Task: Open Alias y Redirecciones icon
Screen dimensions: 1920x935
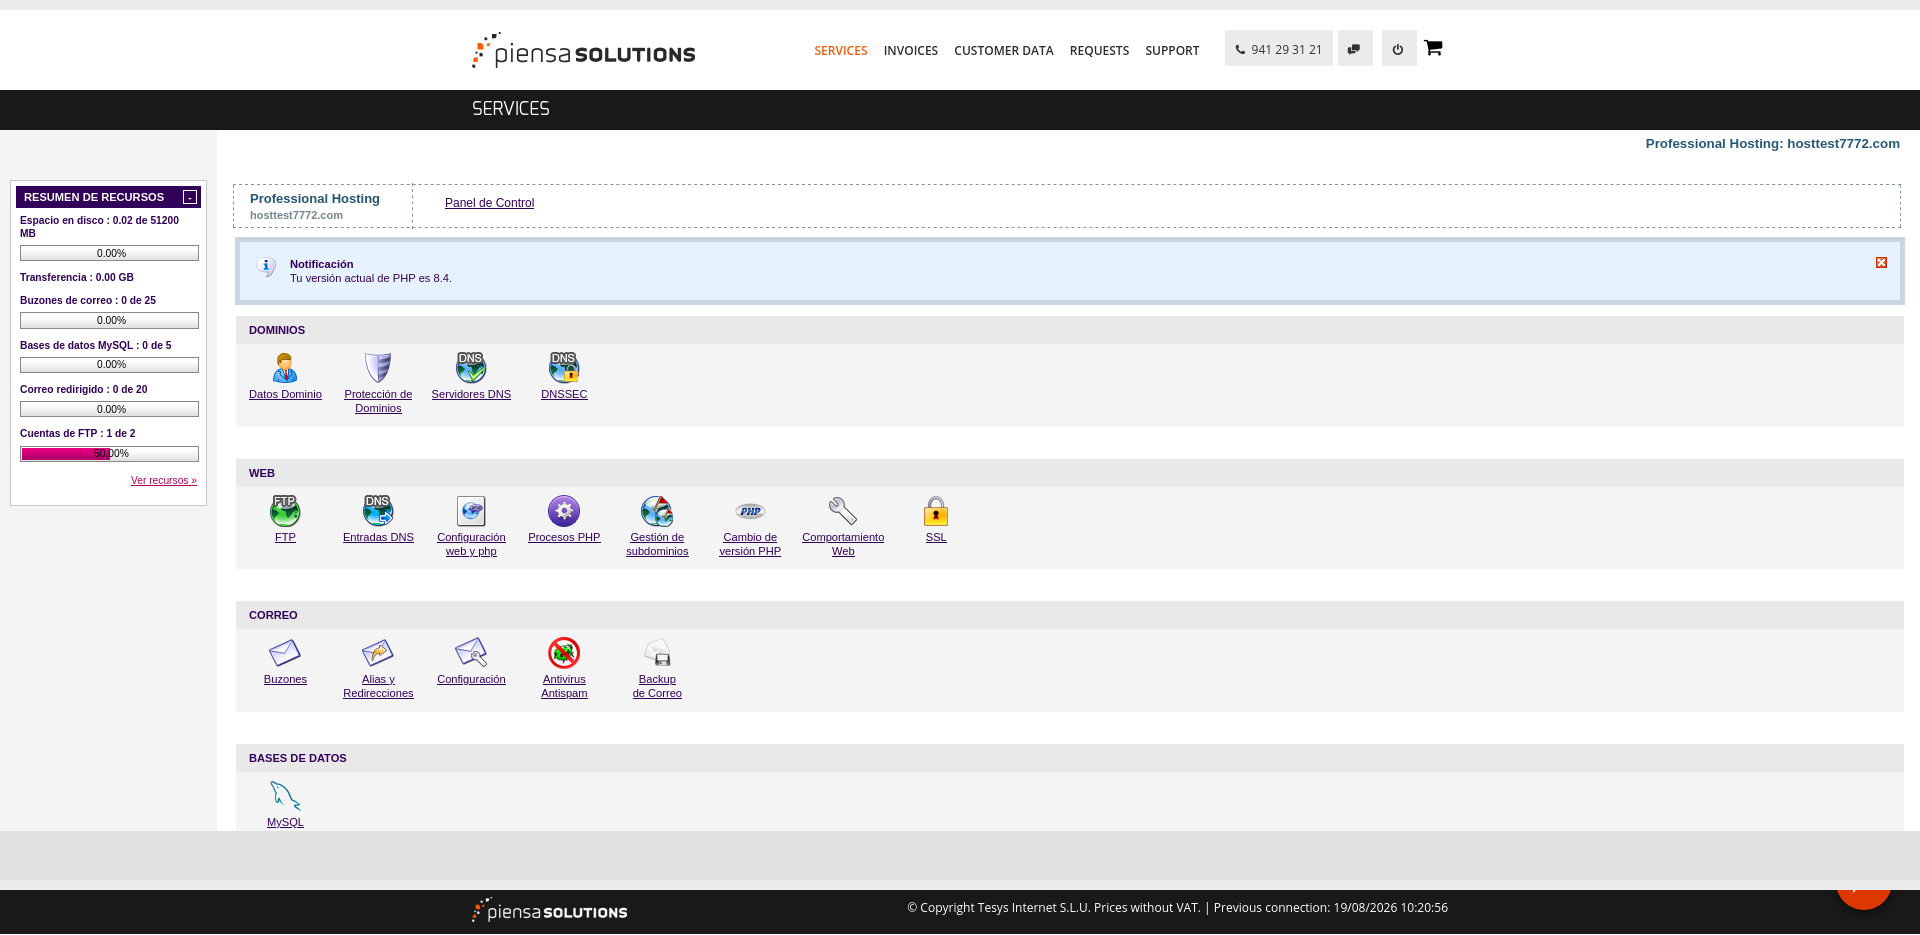Action: coord(378,653)
